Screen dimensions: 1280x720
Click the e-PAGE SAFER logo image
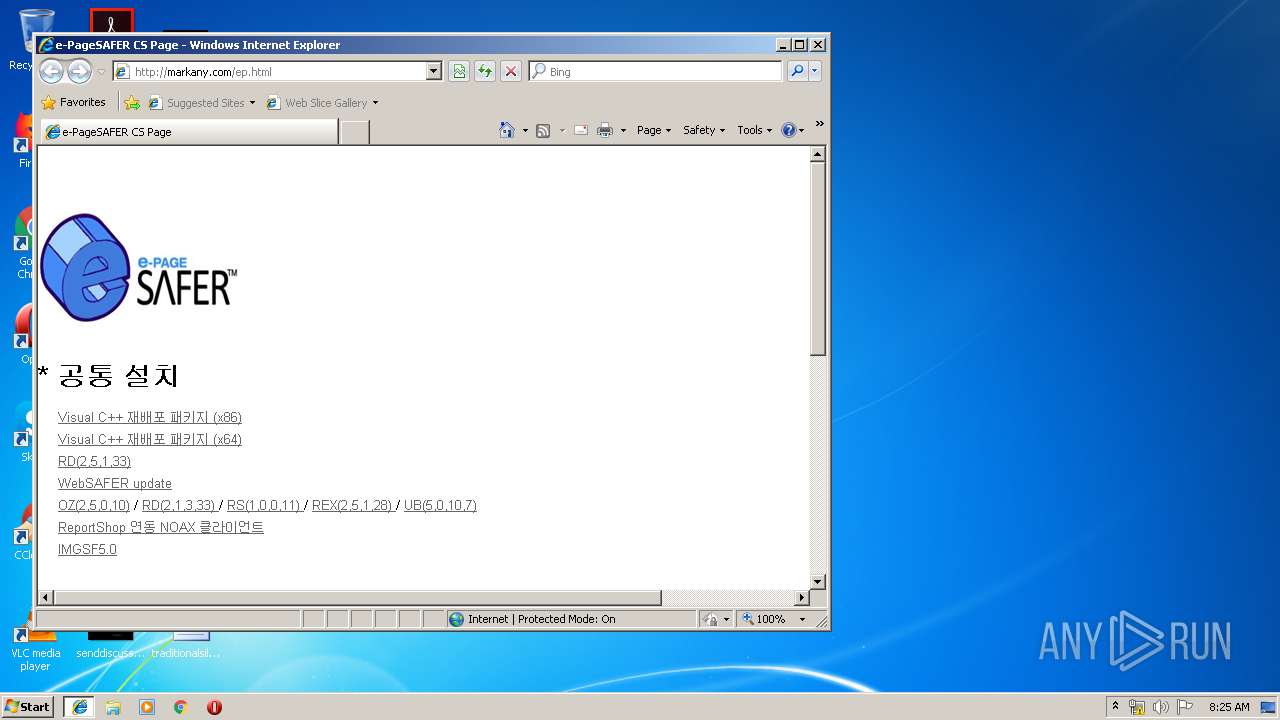tap(139, 267)
